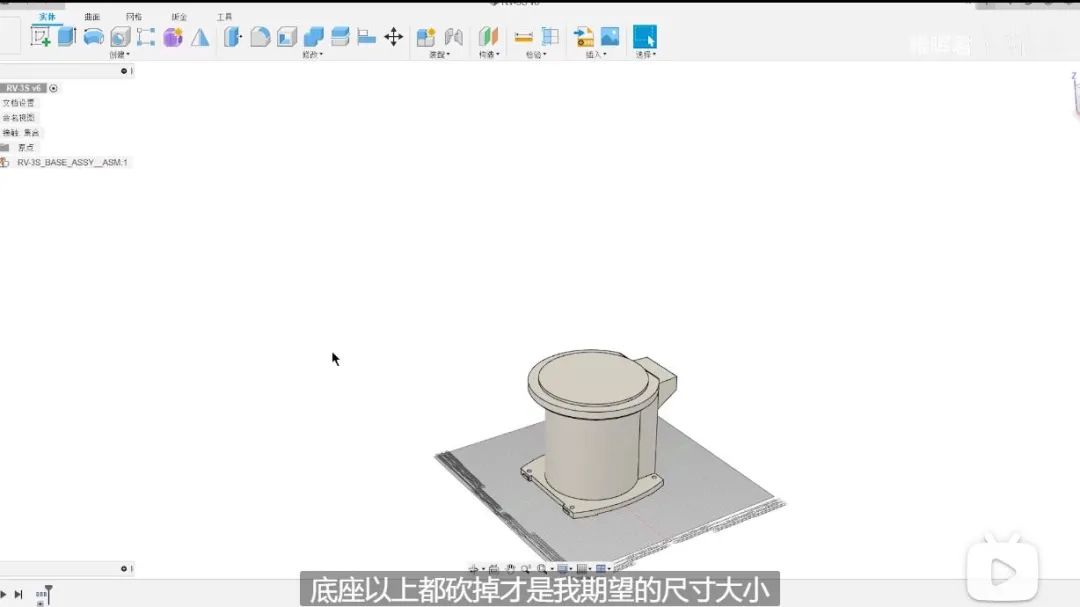The height and width of the screenshot is (607, 1080).
Task: Toggle the visibility dot next to RV-3S v6
Action: [x=53, y=89]
